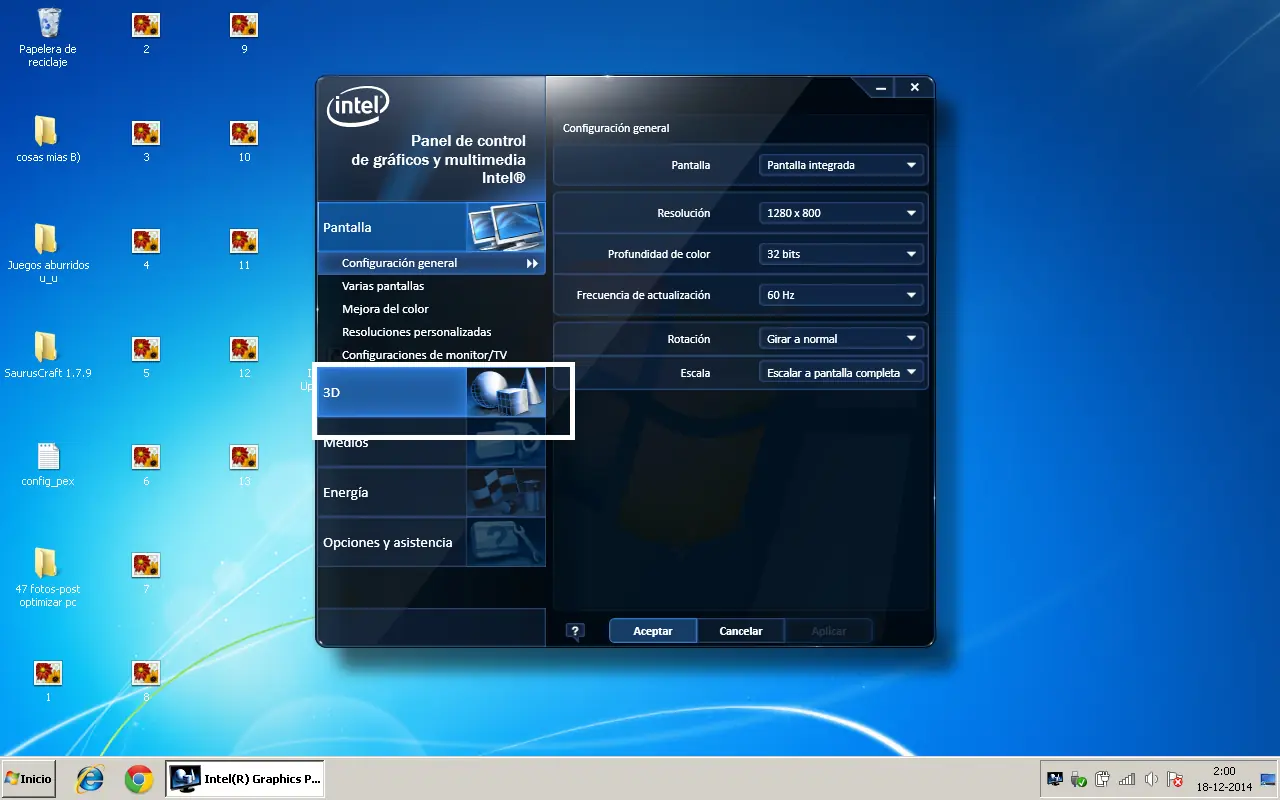Launch Google Chrome from the taskbar

pos(138,779)
